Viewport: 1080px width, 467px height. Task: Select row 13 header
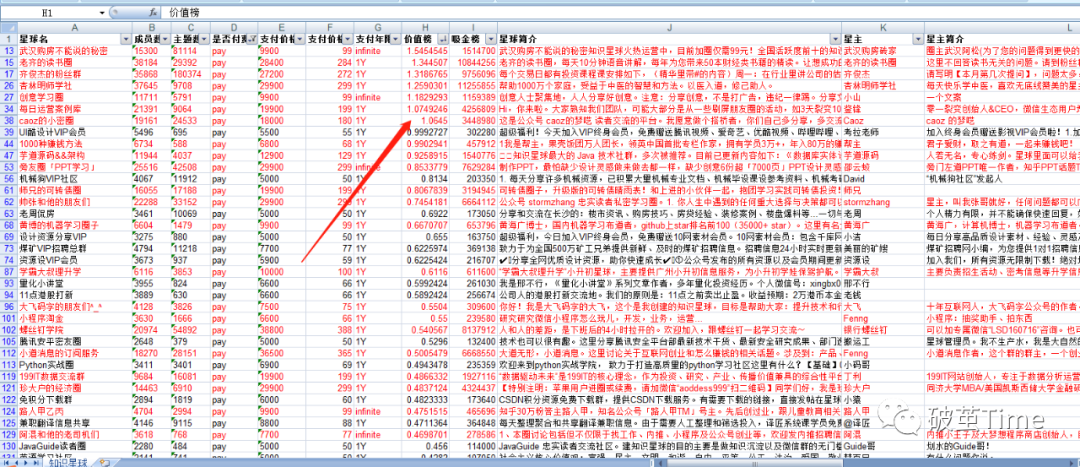[8, 50]
